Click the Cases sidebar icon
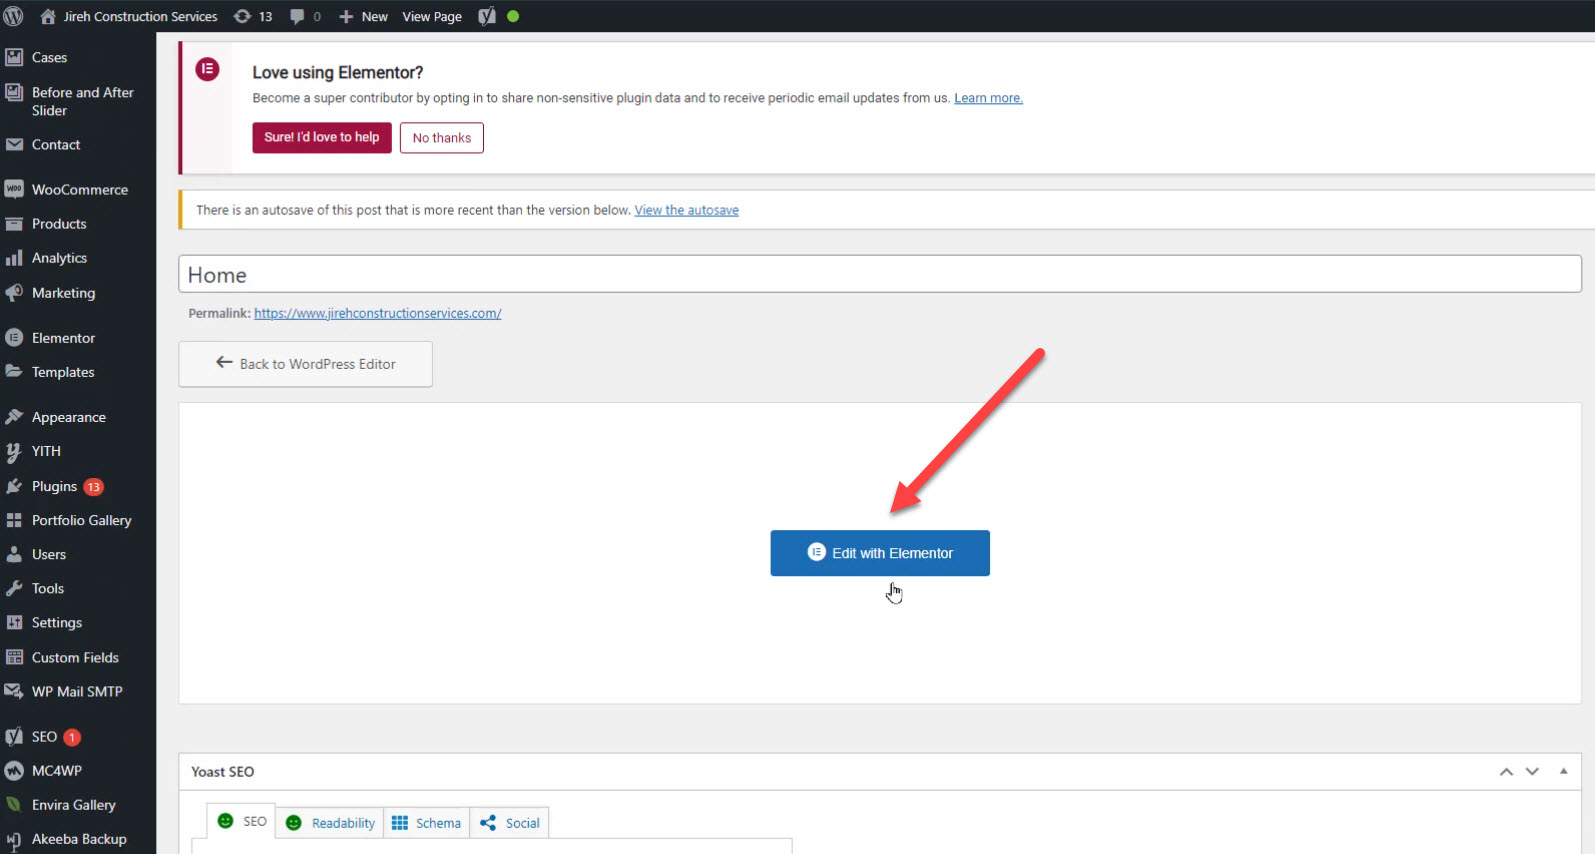This screenshot has height=854, width=1595. 14,57
